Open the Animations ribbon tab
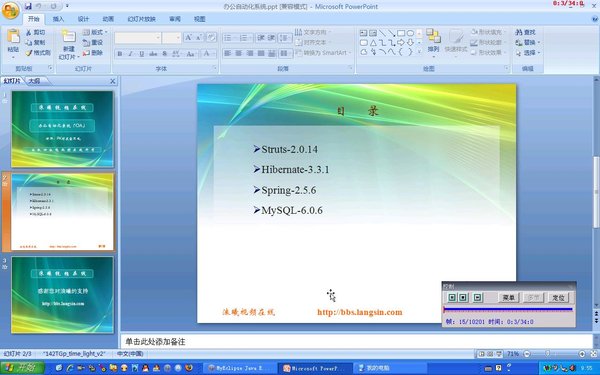Screen dimensions: 600x375 [108, 19]
